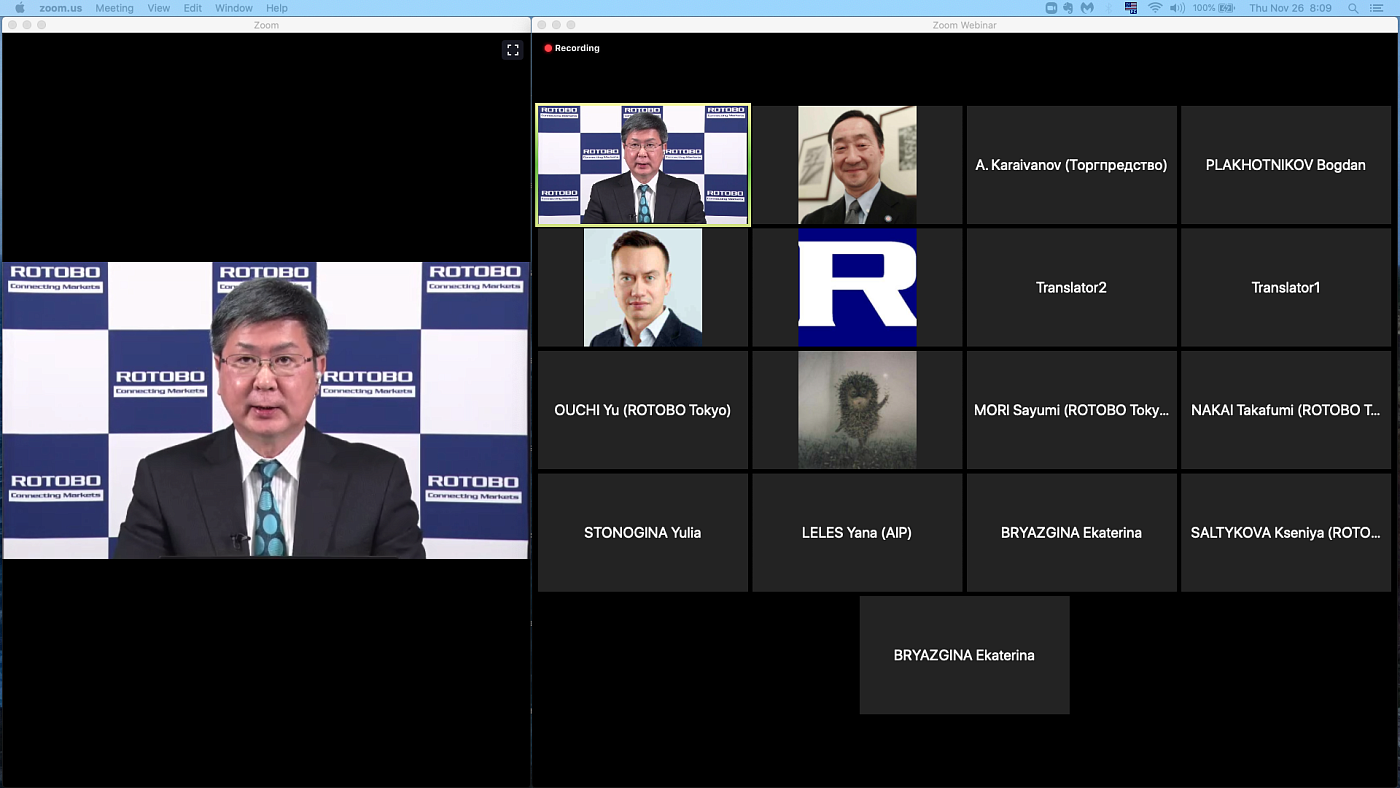This screenshot has height=788, width=1400.
Task: Click the battery 100% indicator
Action: coord(1215,8)
